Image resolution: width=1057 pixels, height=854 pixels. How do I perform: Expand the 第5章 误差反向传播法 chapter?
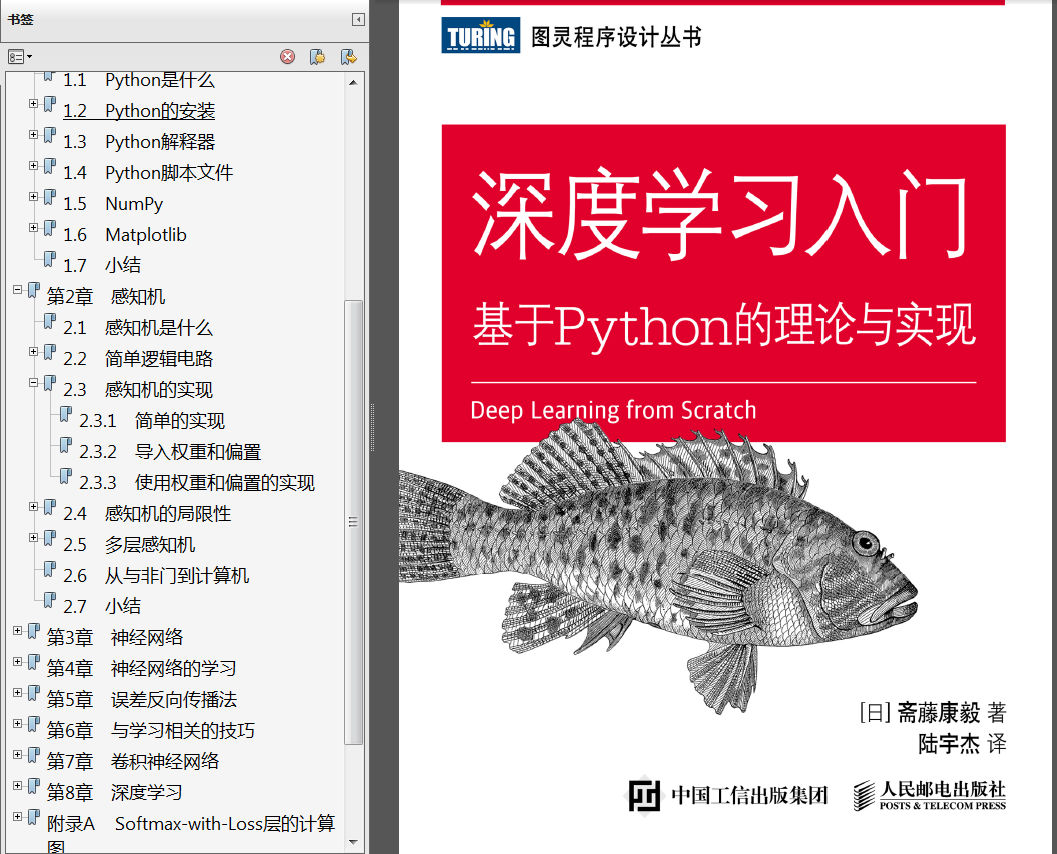coord(18,692)
